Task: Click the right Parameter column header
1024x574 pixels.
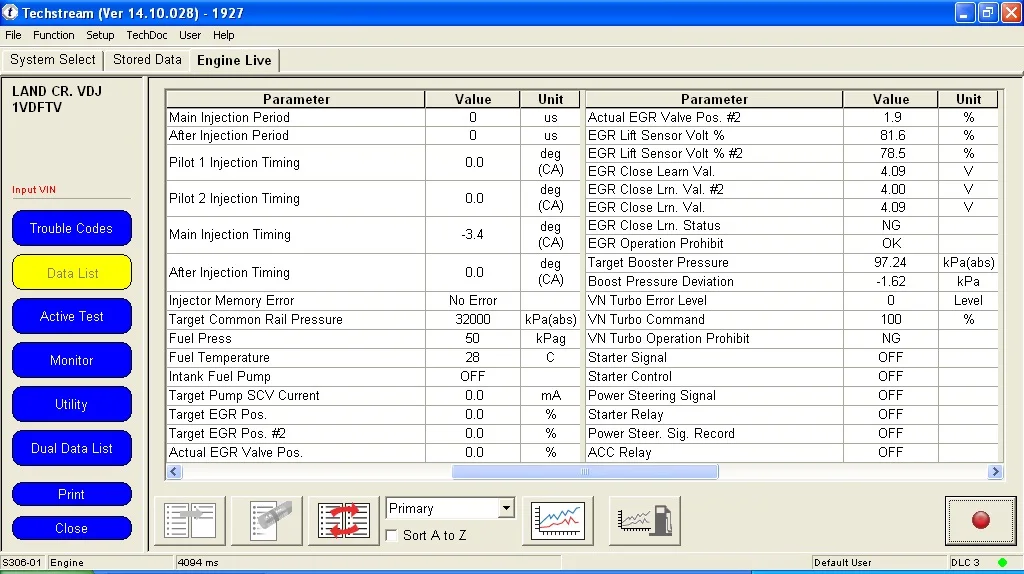Action: [714, 99]
